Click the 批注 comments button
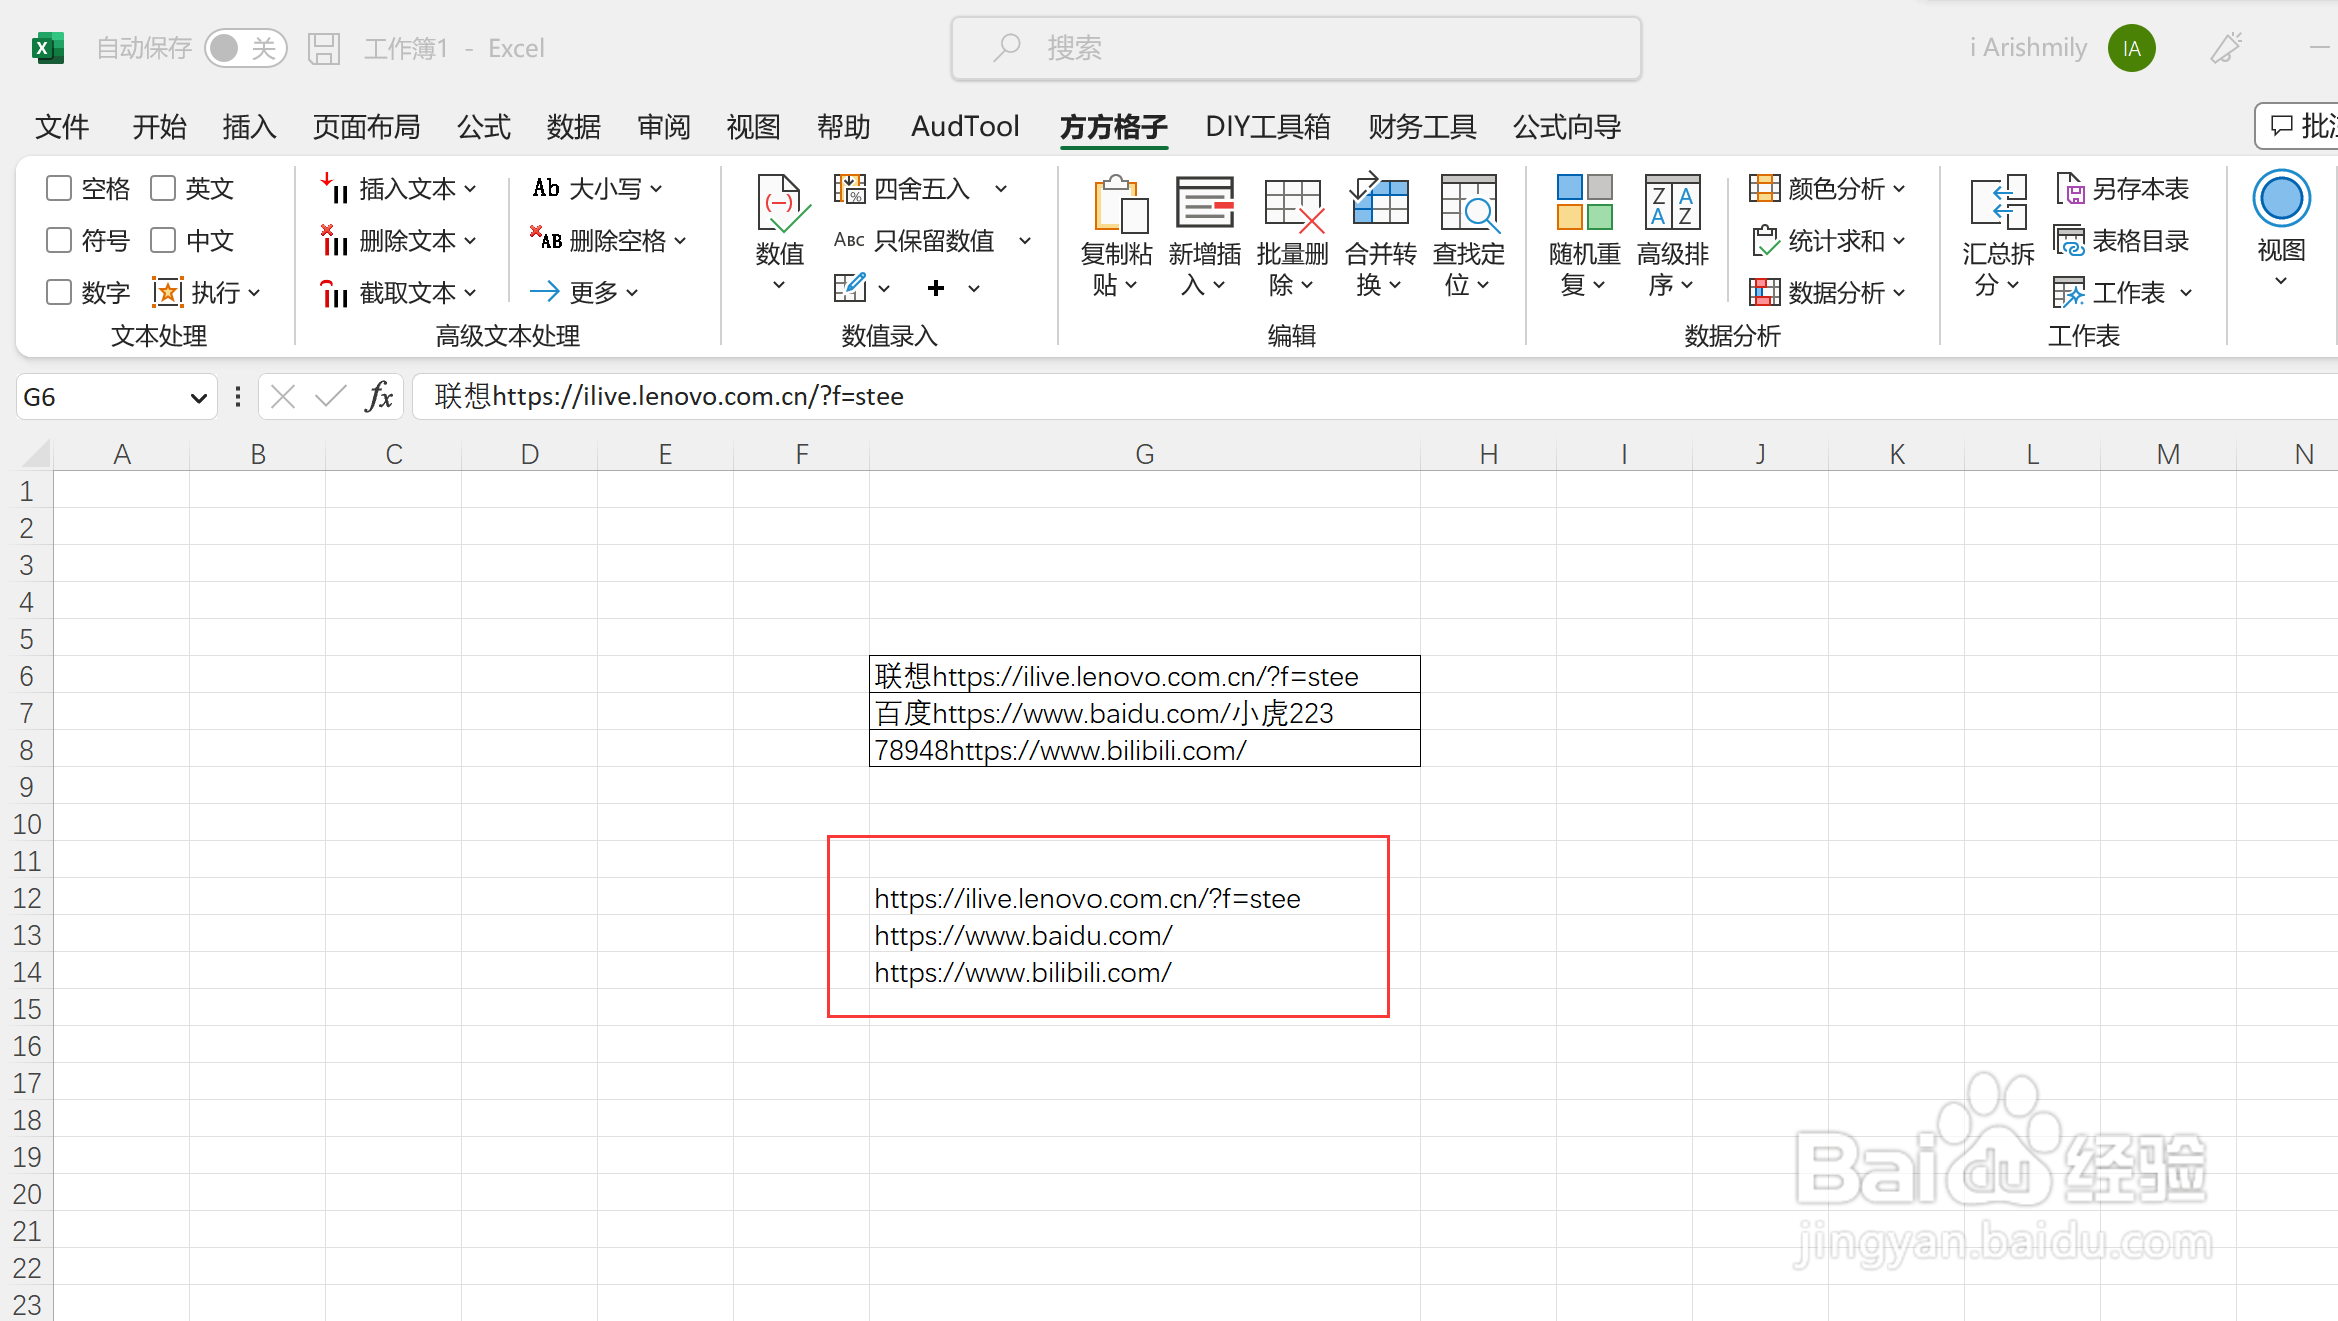Image resolution: width=2338 pixels, height=1321 pixels. (x=2299, y=126)
